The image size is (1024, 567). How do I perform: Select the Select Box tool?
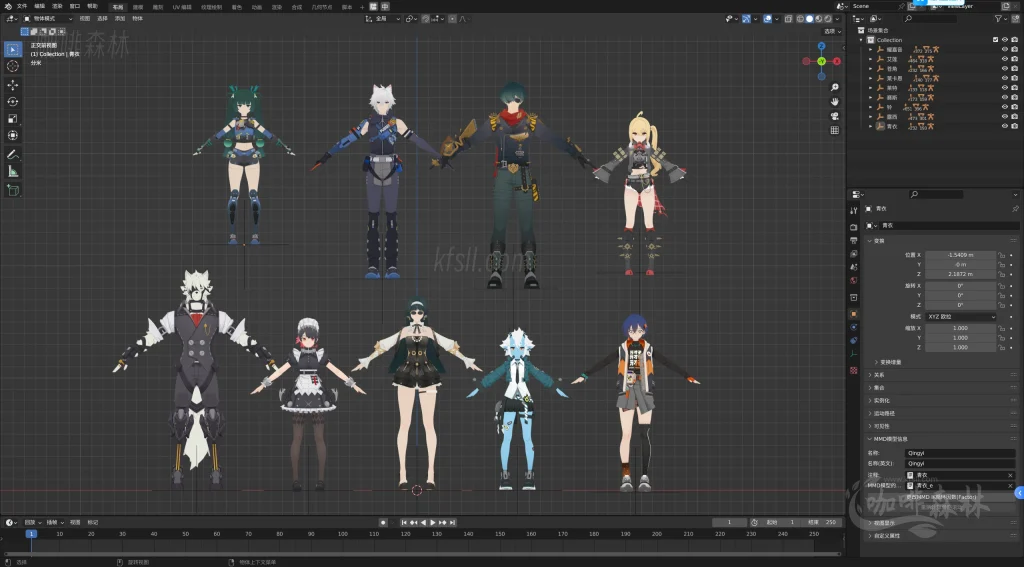pyautogui.click(x=12, y=49)
